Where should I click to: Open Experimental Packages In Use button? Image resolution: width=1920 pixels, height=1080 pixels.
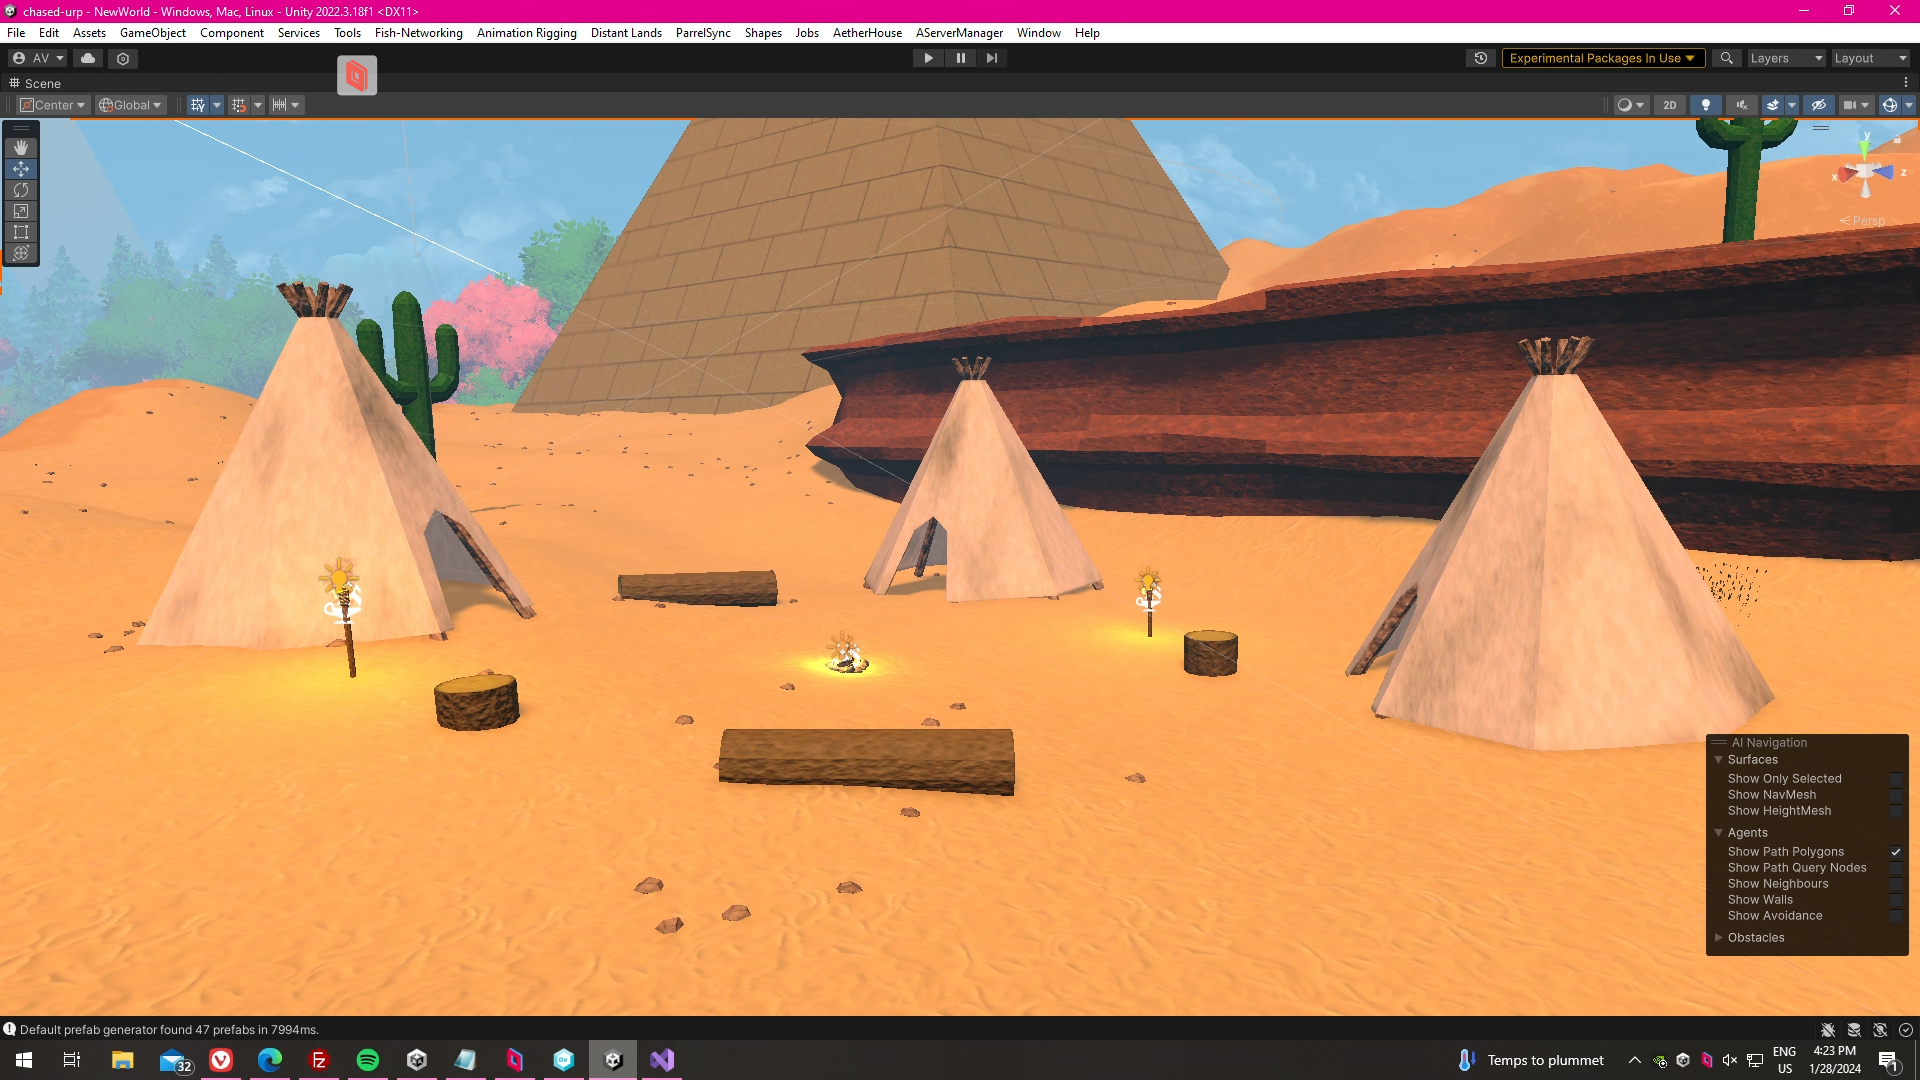click(x=1602, y=58)
